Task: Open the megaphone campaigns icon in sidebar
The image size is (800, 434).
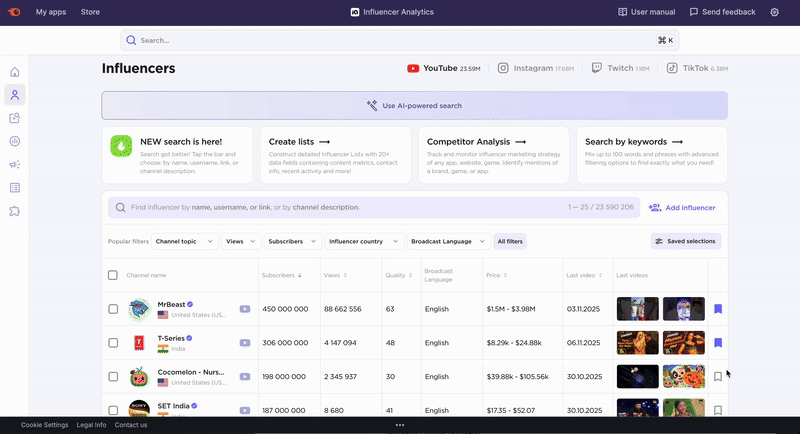Action: pyautogui.click(x=15, y=164)
